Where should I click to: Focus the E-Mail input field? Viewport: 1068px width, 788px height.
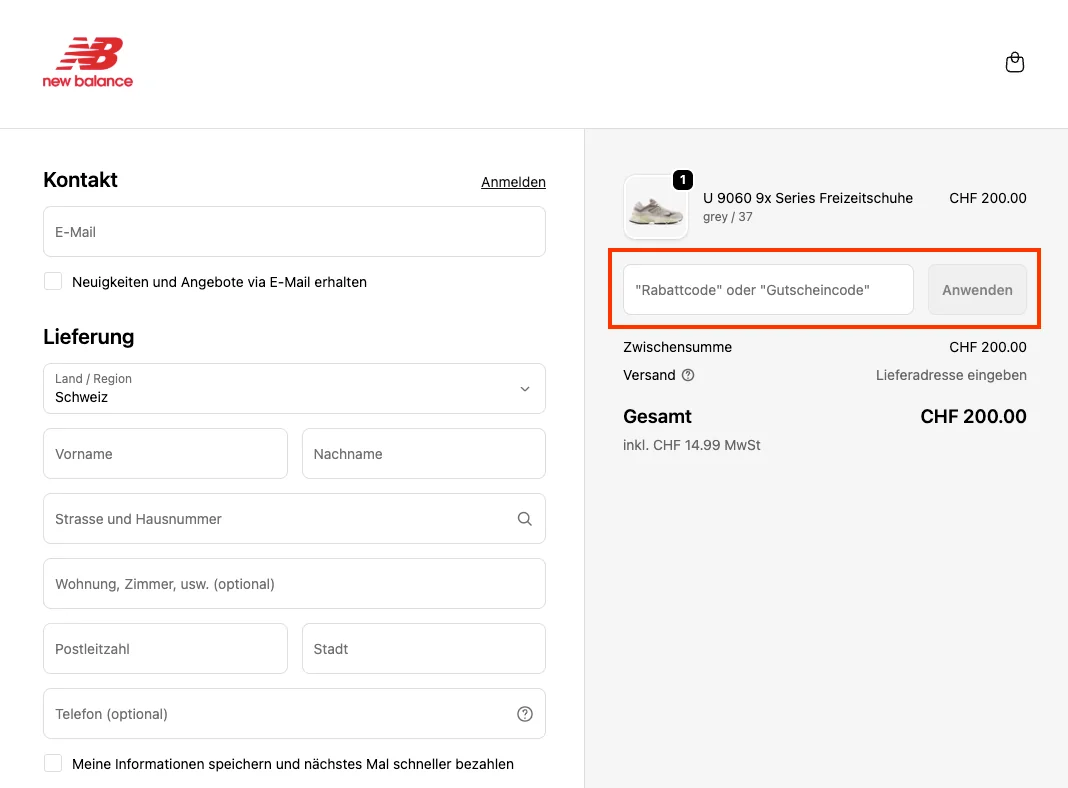[x=294, y=232]
